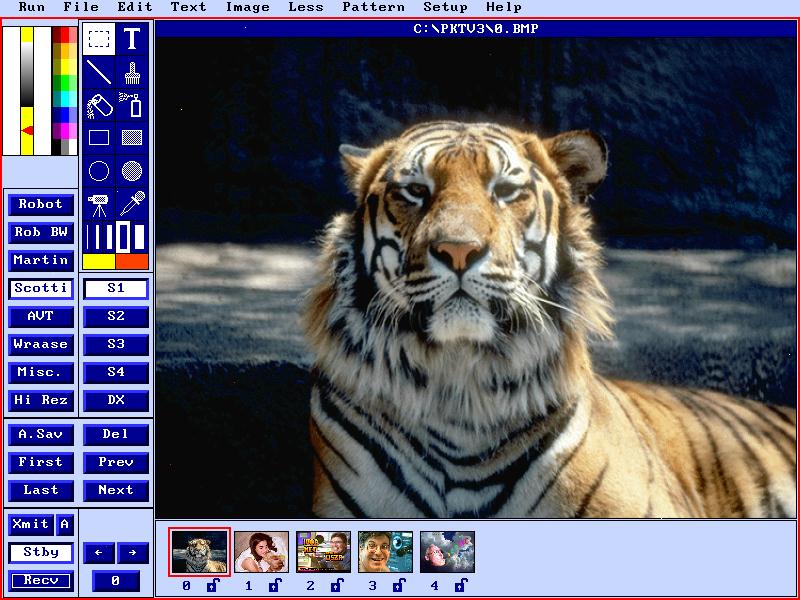The width and height of the screenshot is (800, 600).
Task: Choose the thickest line width
Action: 139,237
